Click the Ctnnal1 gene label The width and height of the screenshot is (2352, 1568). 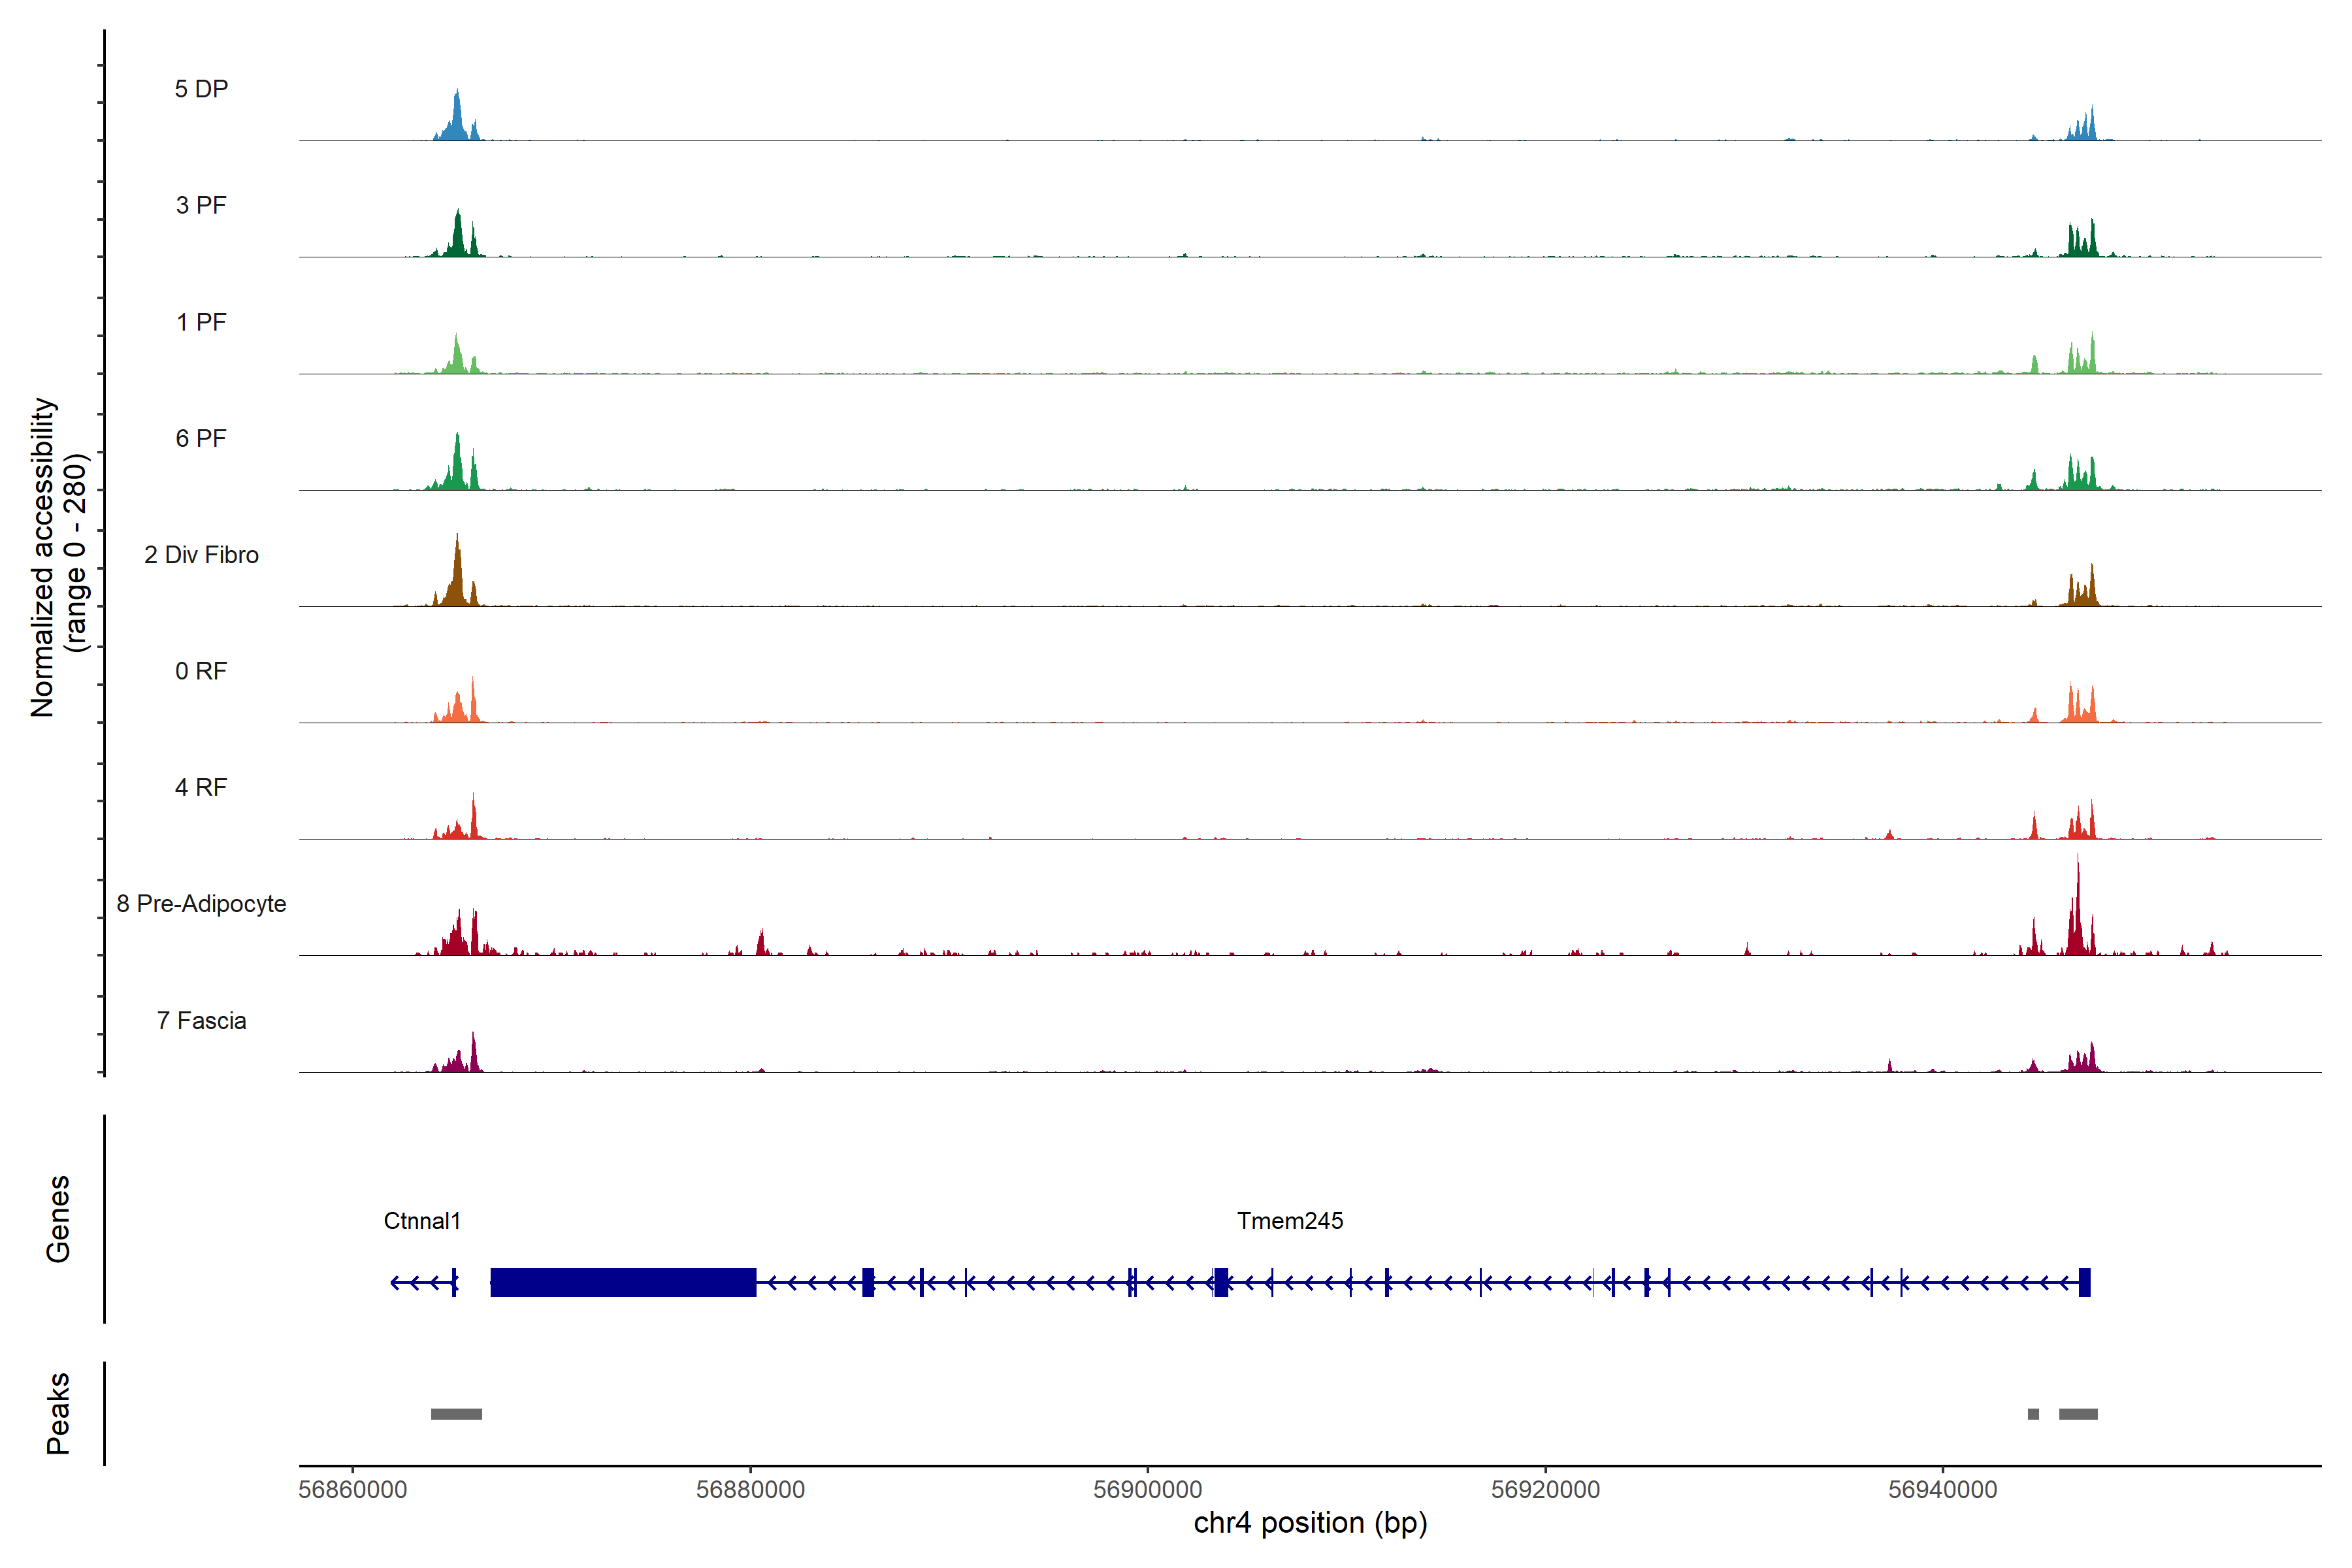pos(422,1221)
